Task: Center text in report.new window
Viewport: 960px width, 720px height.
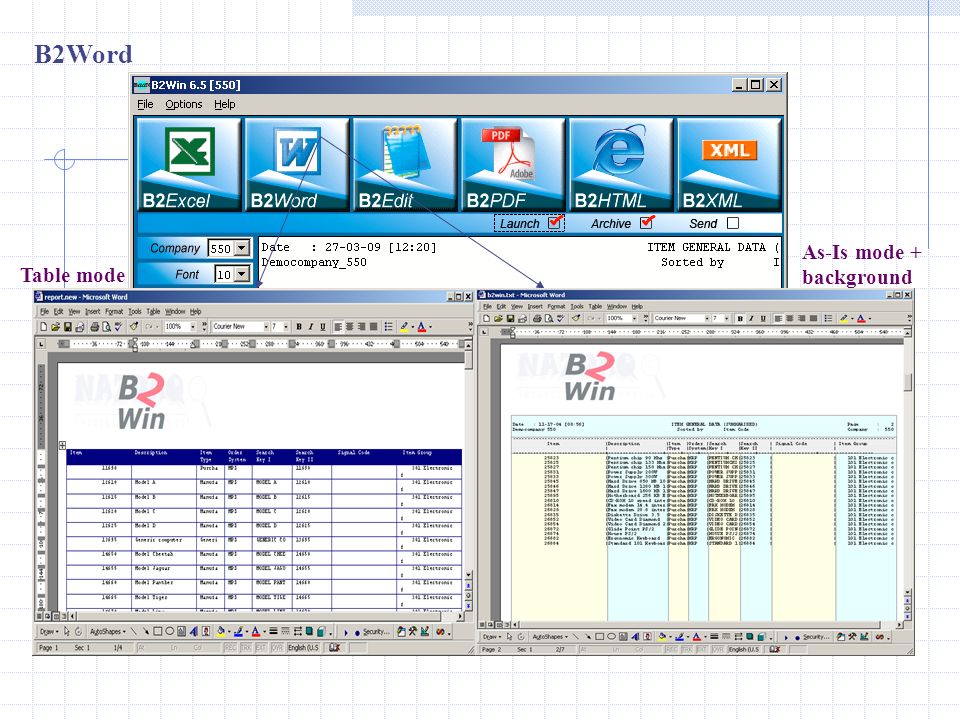Action: point(350,327)
